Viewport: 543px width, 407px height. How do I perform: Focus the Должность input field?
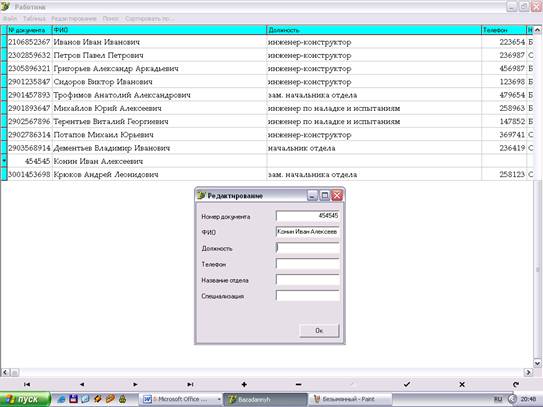click(x=308, y=248)
